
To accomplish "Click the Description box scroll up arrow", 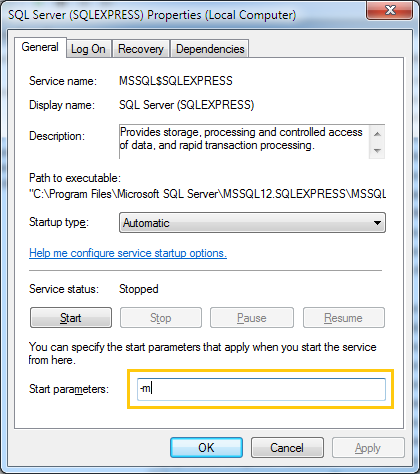I will [377, 134].
